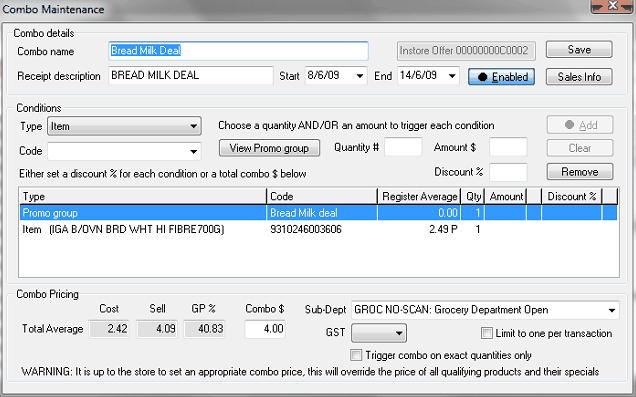Click the Cost total average field
Screen dimensions: 636x397
point(109,328)
